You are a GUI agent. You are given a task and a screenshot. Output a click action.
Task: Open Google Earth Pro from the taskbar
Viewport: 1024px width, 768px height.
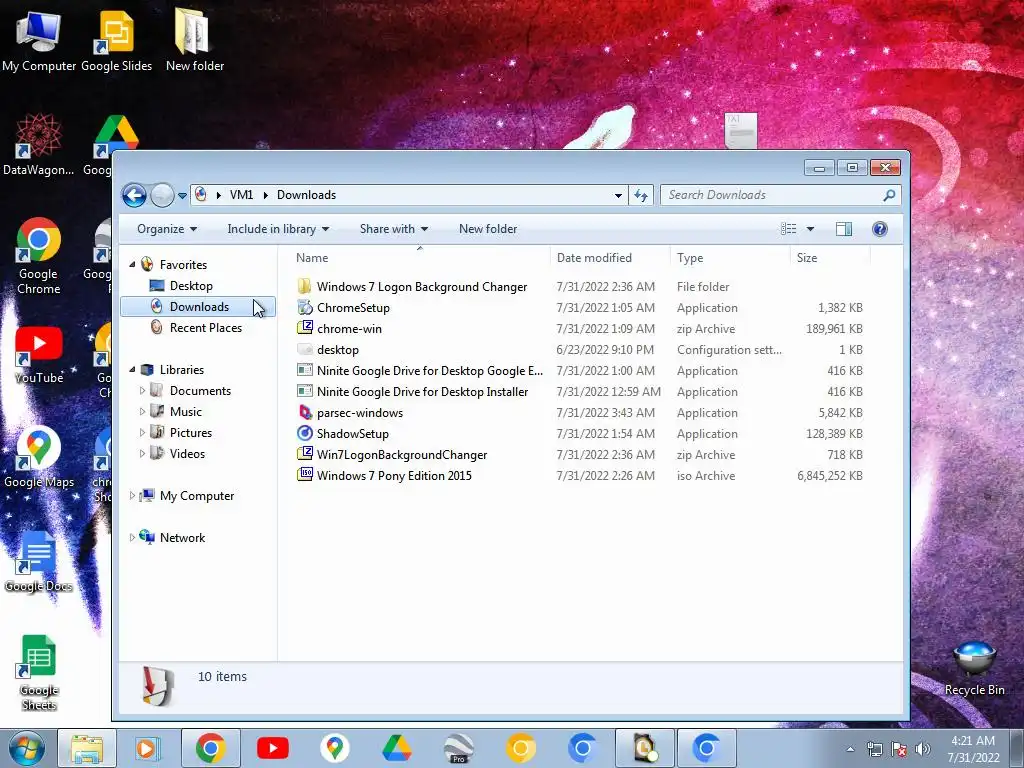[458, 748]
